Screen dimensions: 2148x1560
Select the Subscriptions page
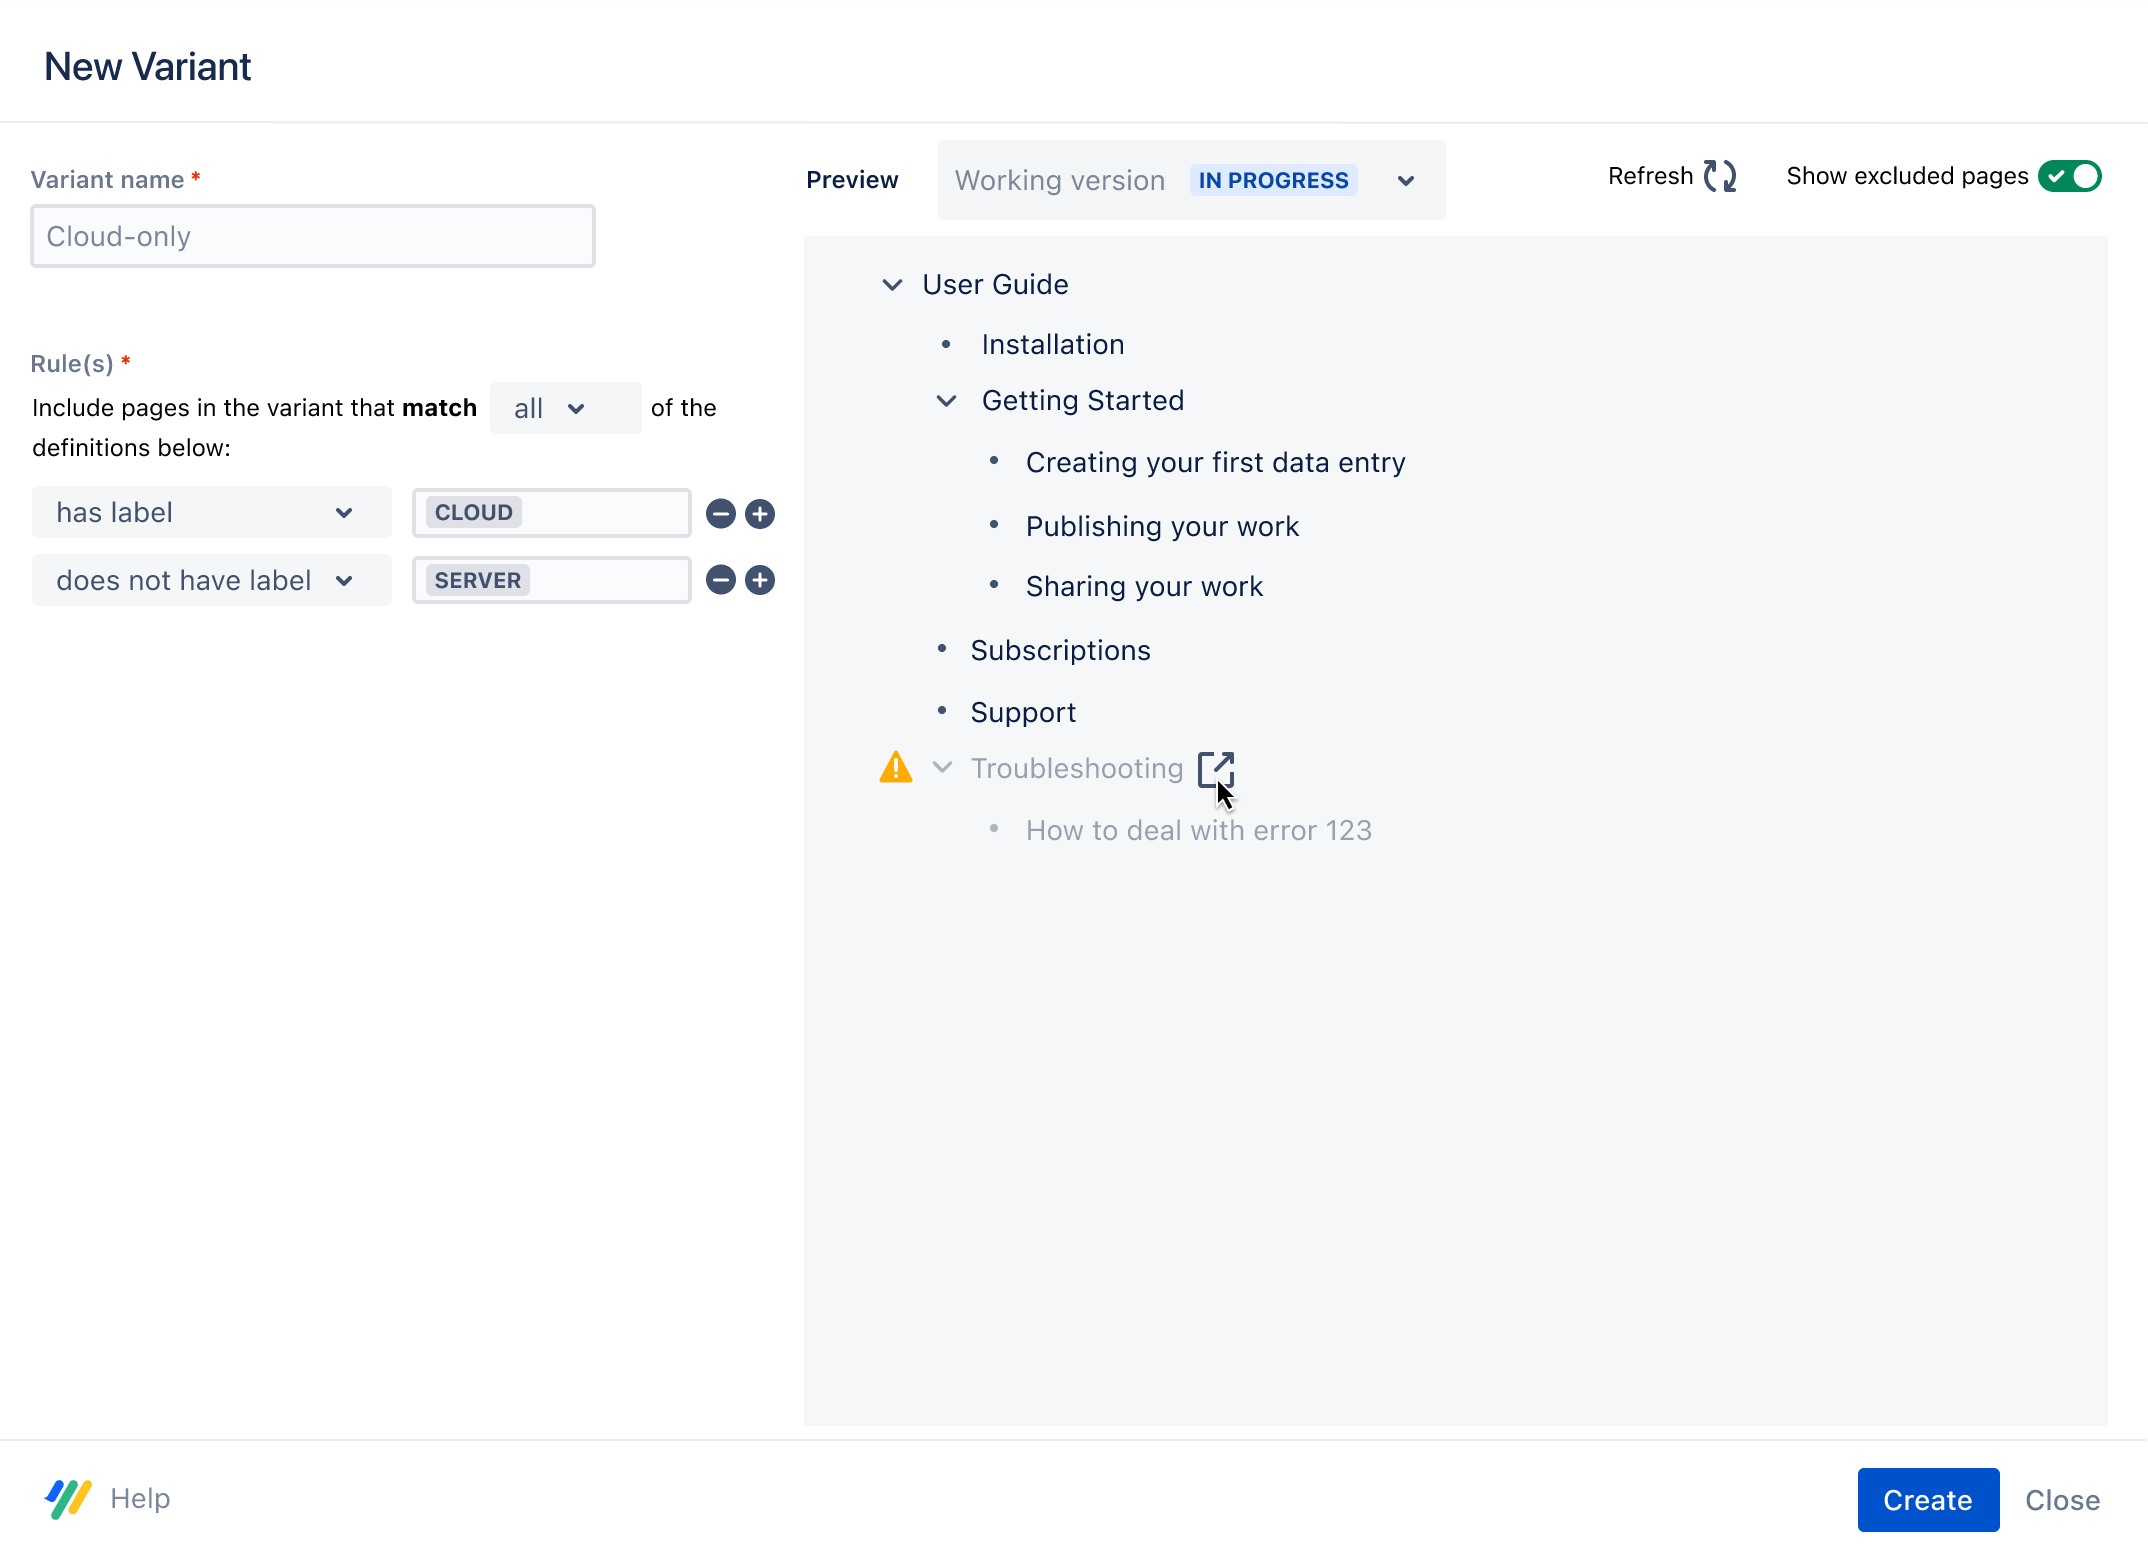[x=1060, y=651]
